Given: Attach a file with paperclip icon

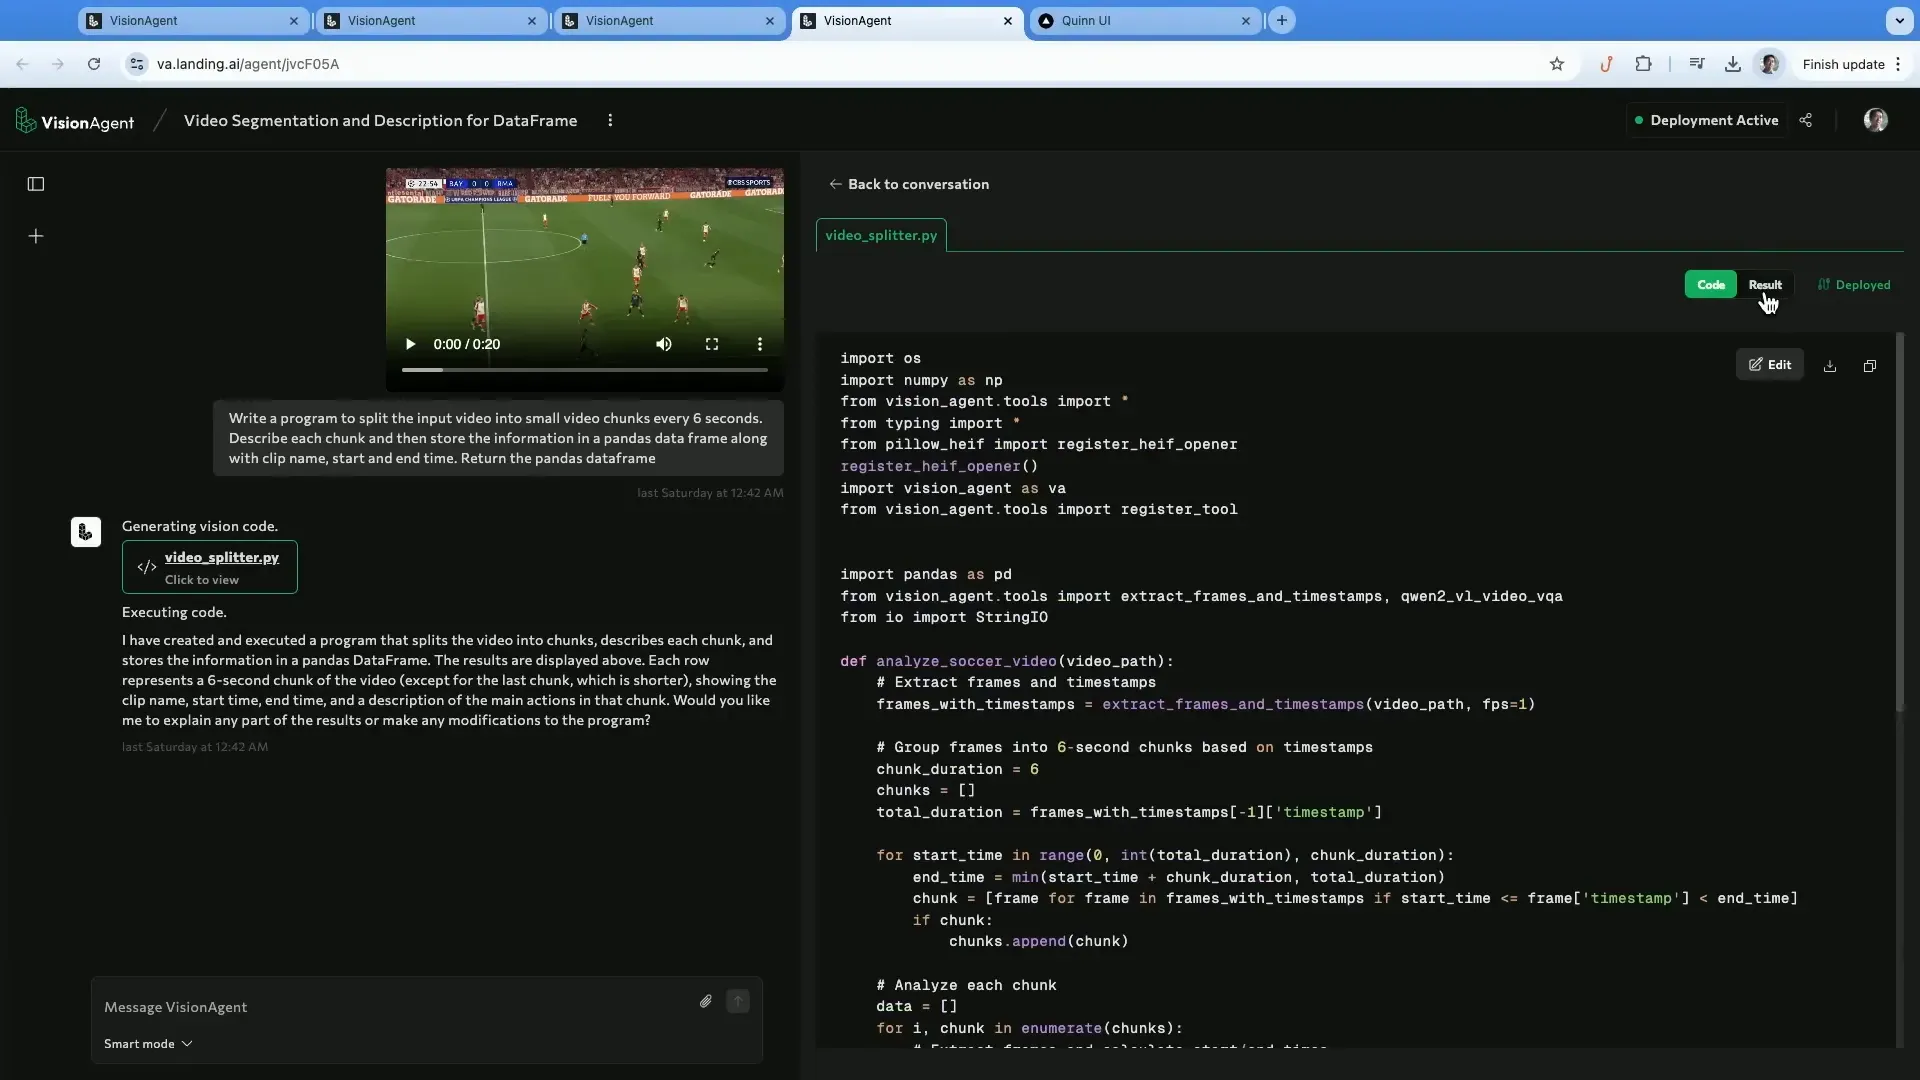Looking at the screenshot, I should [x=706, y=1001].
